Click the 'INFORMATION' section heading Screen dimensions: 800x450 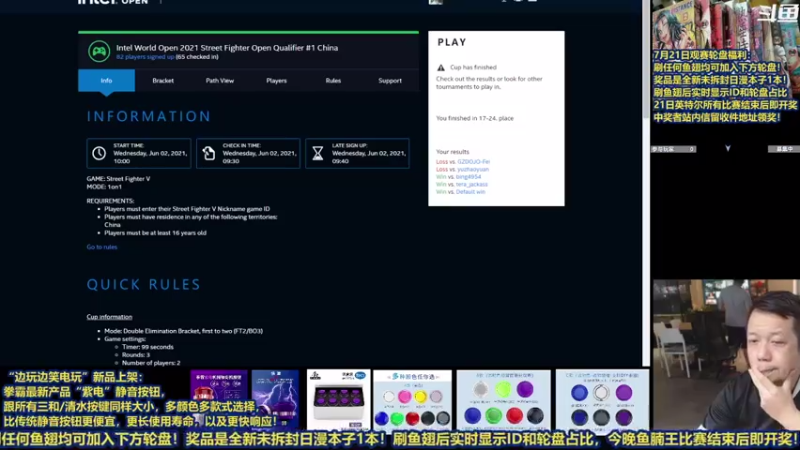point(149,116)
